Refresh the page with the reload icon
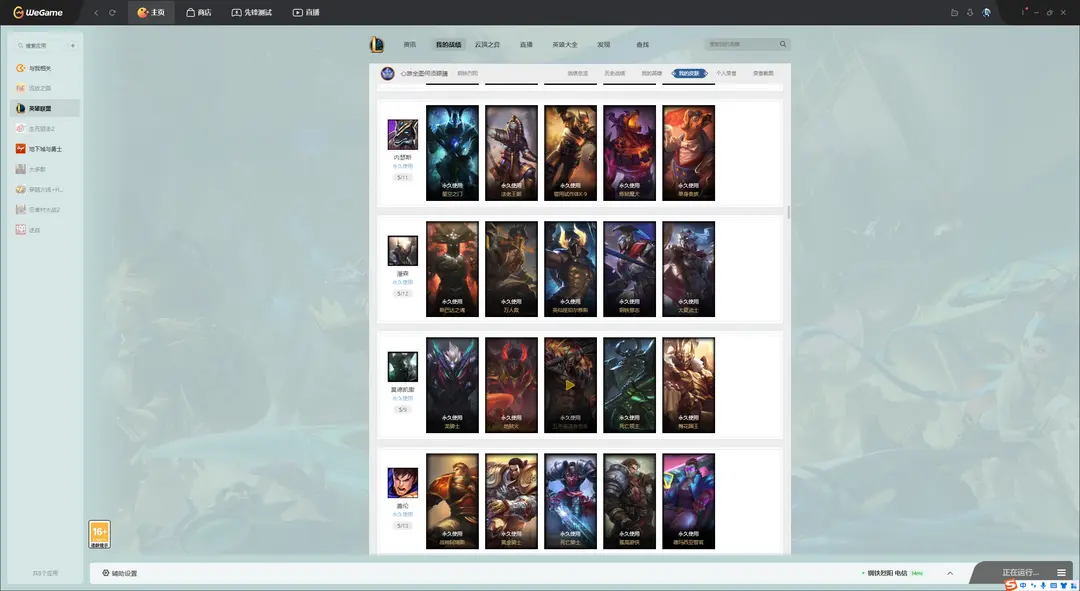 coord(112,12)
